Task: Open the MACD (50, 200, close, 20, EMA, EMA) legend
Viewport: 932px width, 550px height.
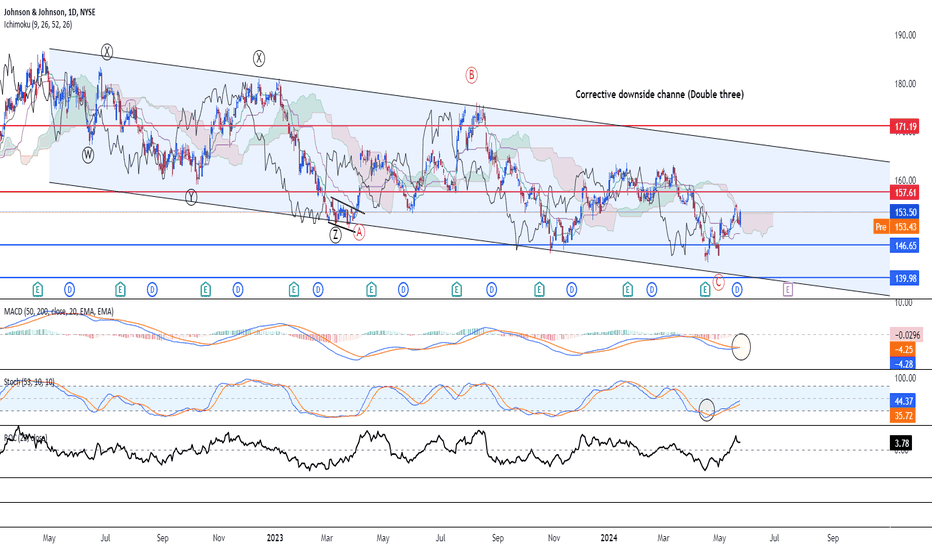Action: [x=59, y=312]
